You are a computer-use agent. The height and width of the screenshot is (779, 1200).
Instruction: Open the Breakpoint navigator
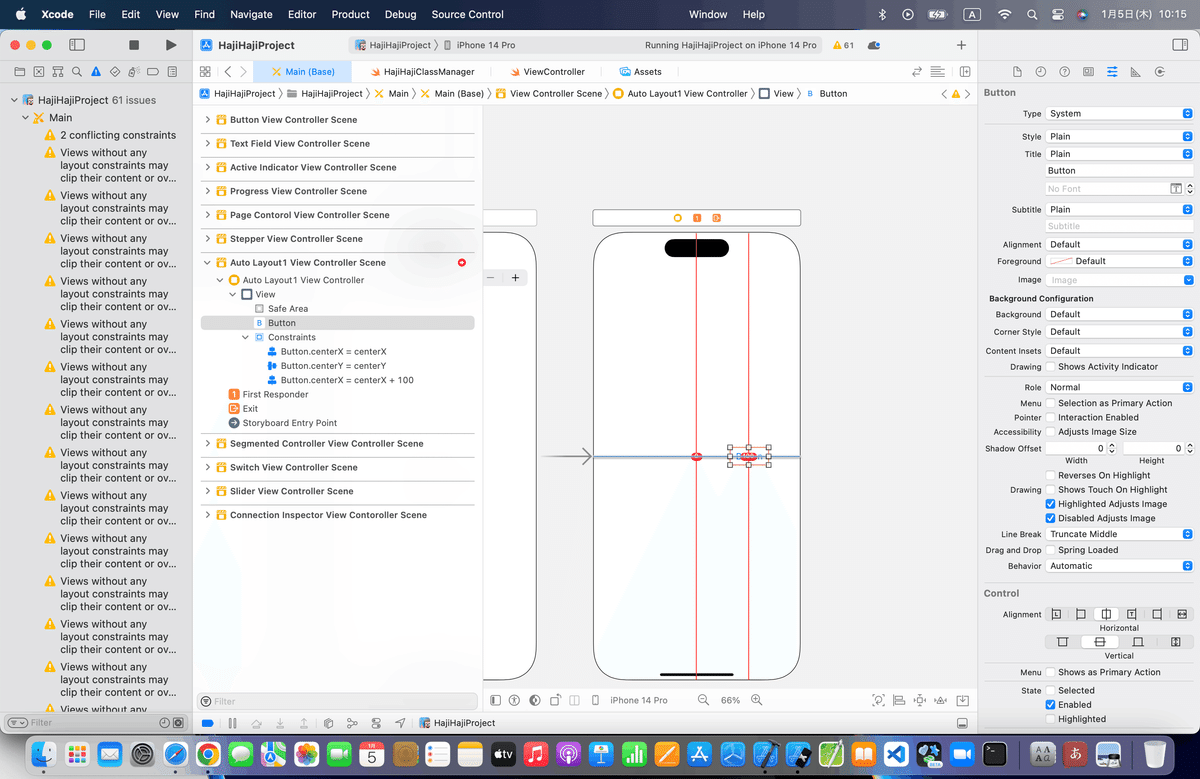tap(153, 72)
